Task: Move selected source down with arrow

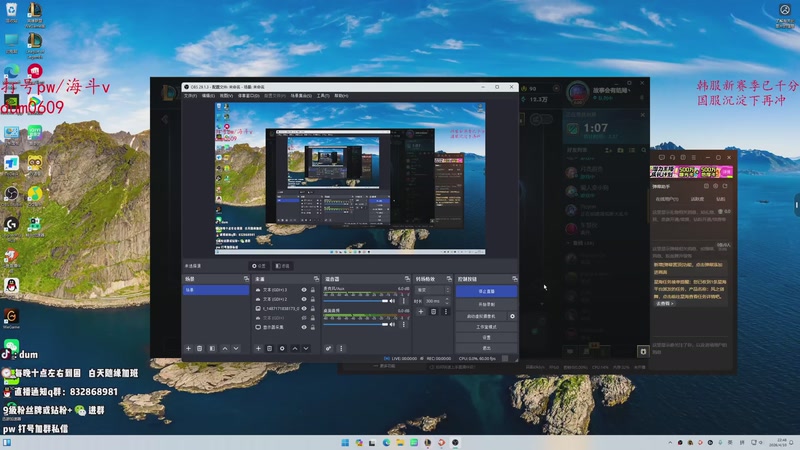Action: (x=305, y=348)
